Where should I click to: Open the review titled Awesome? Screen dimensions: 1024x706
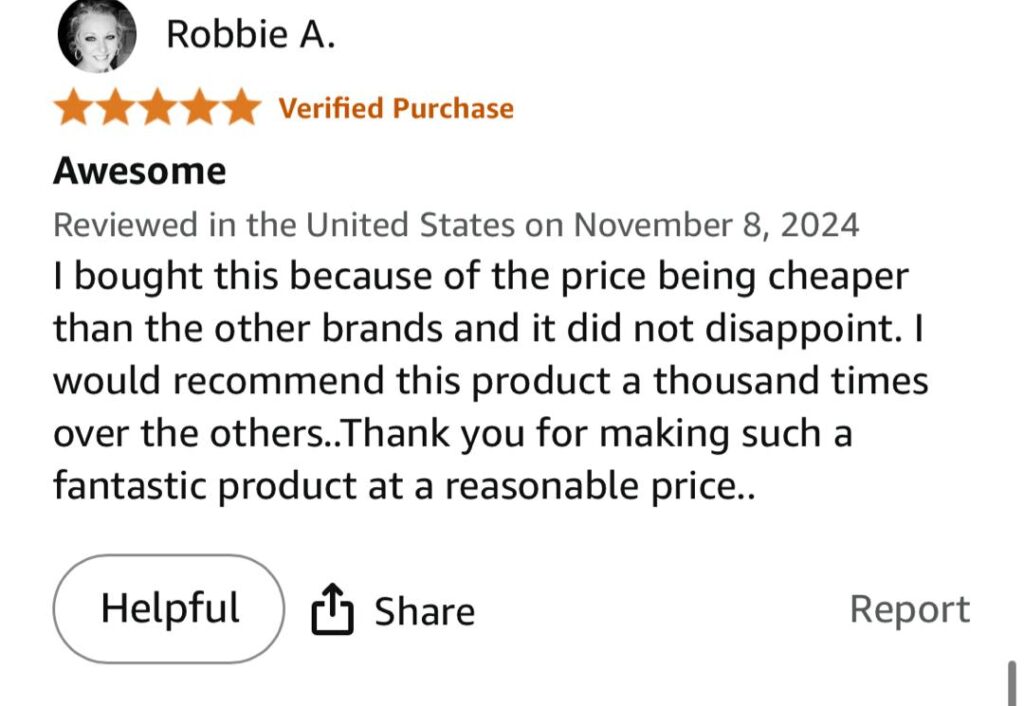click(139, 171)
